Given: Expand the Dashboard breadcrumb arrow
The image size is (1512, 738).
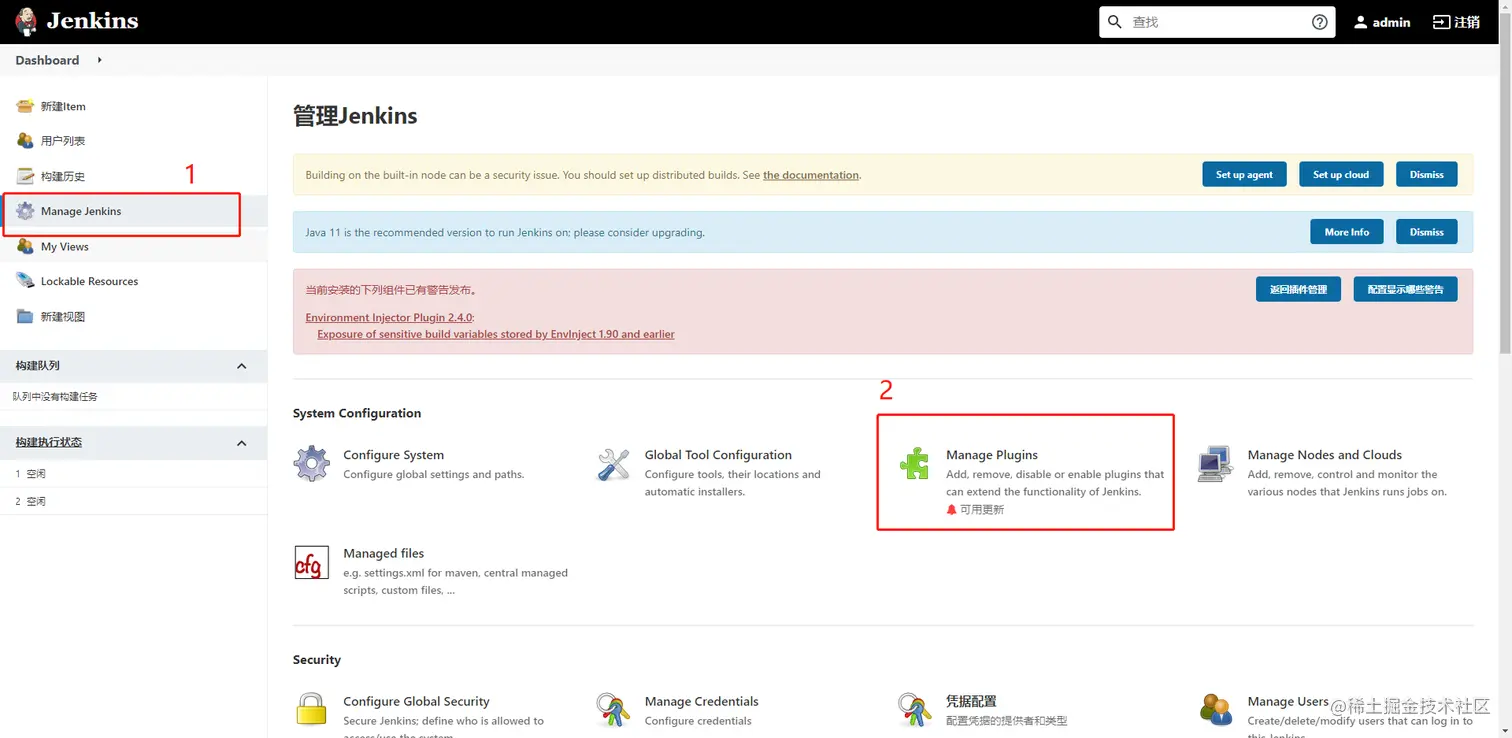Looking at the screenshot, I should (x=99, y=60).
